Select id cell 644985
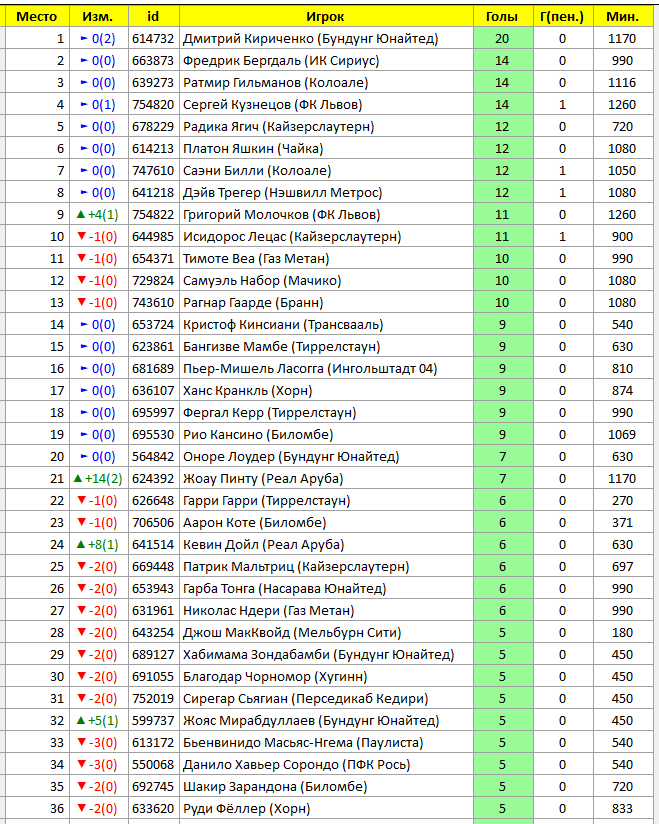Image resolution: width=659 pixels, height=824 pixels. pyautogui.click(x=153, y=236)
